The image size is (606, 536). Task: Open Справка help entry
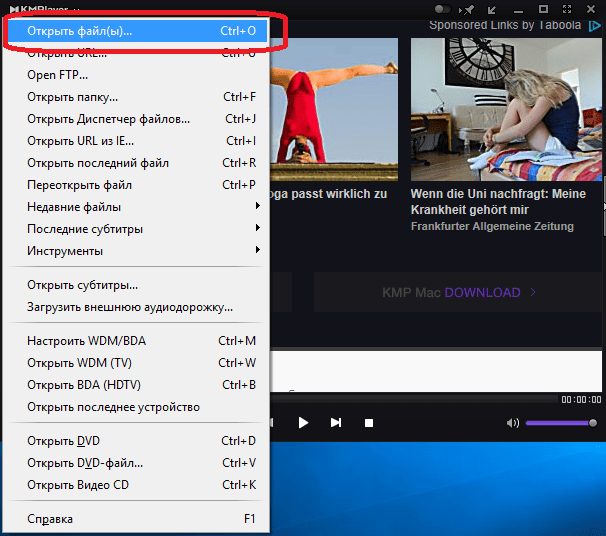[138, 519]
